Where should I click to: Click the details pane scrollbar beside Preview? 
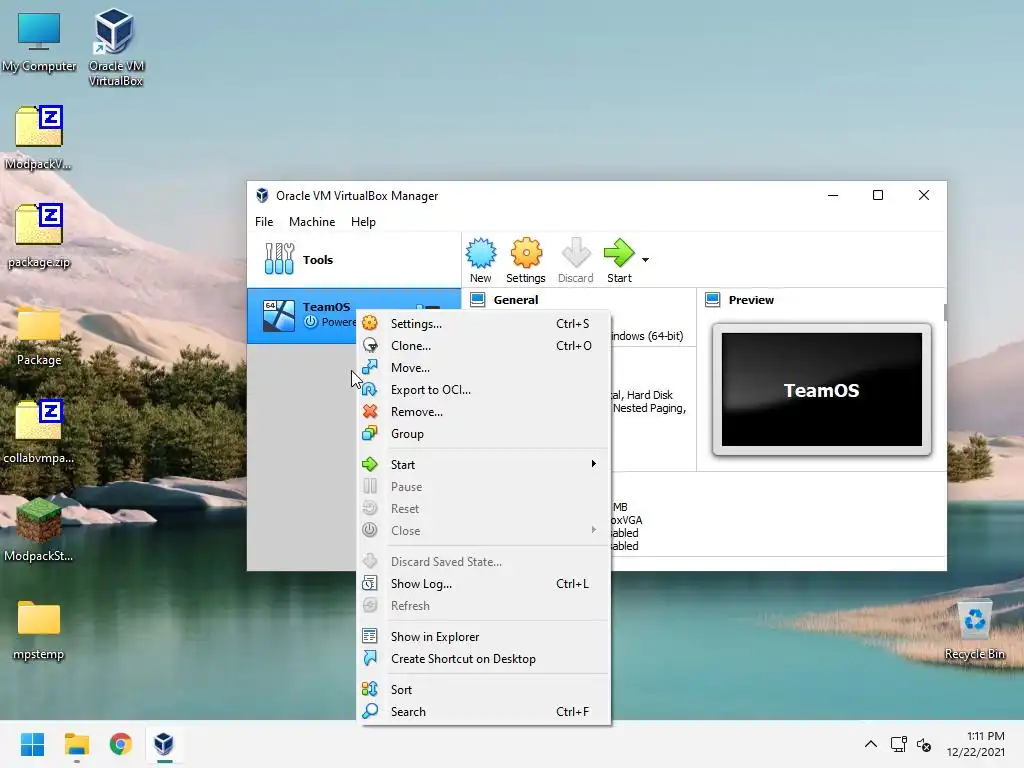click(945, 312)
